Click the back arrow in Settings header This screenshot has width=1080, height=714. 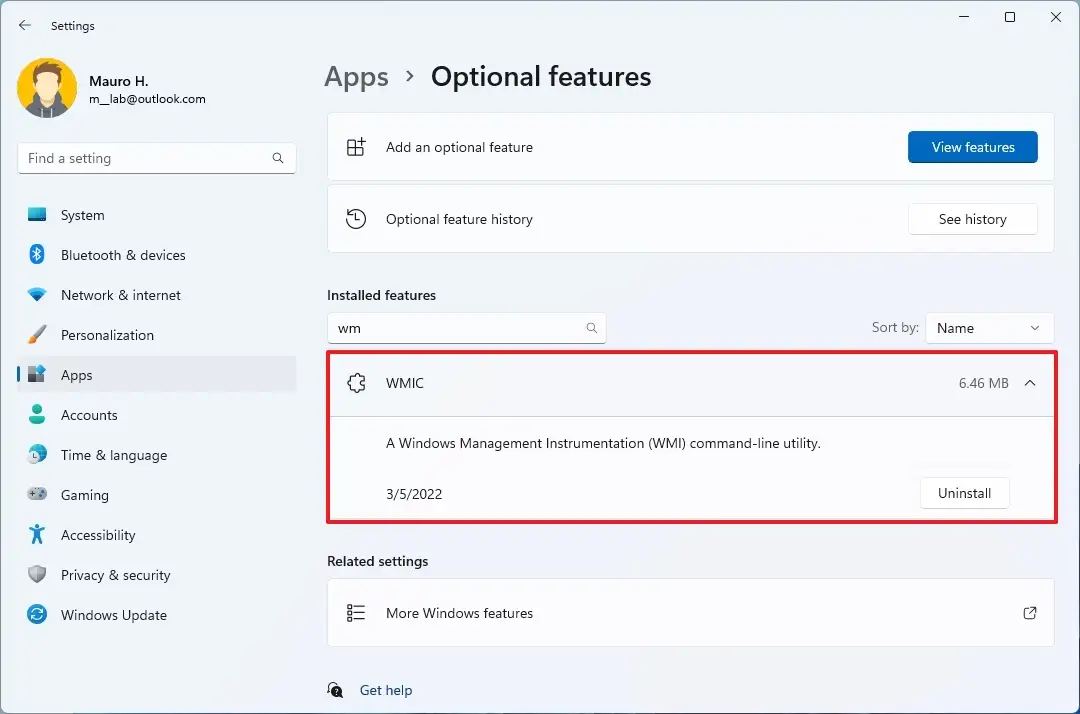[x=25, y=26]
